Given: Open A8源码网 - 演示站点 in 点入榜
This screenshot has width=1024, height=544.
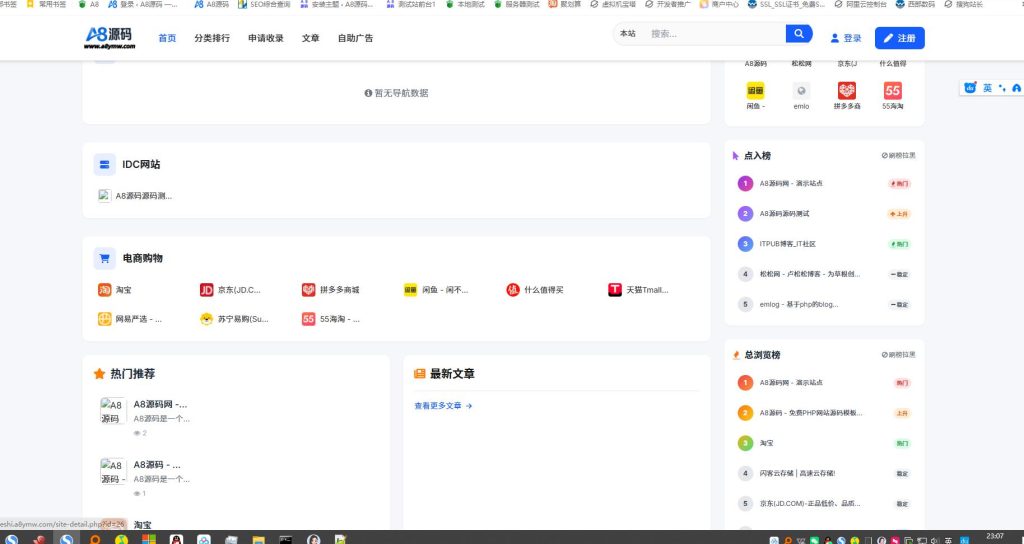Looking at the screenshot, I should click(791, 184).
